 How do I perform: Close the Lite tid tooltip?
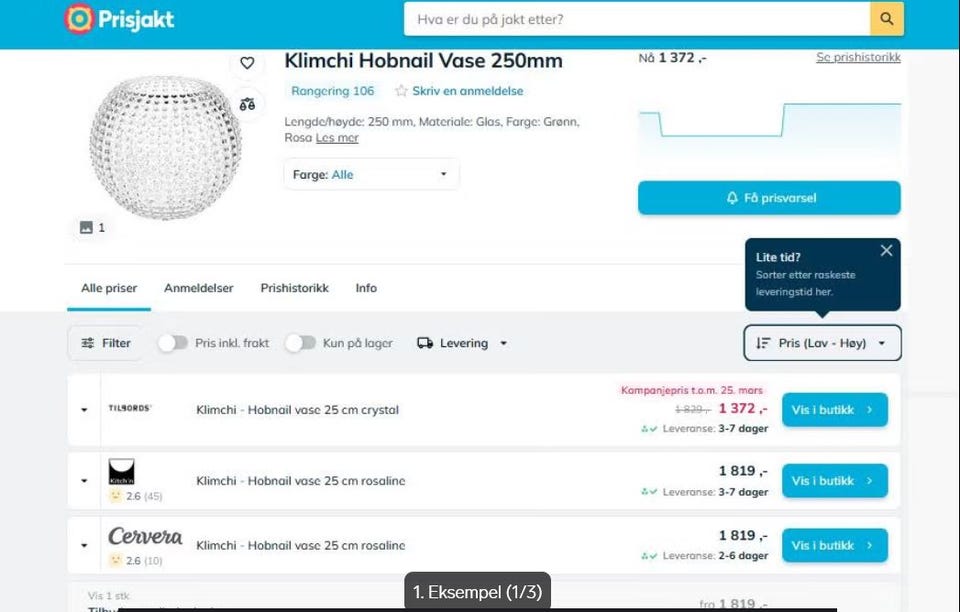(886, 250)
